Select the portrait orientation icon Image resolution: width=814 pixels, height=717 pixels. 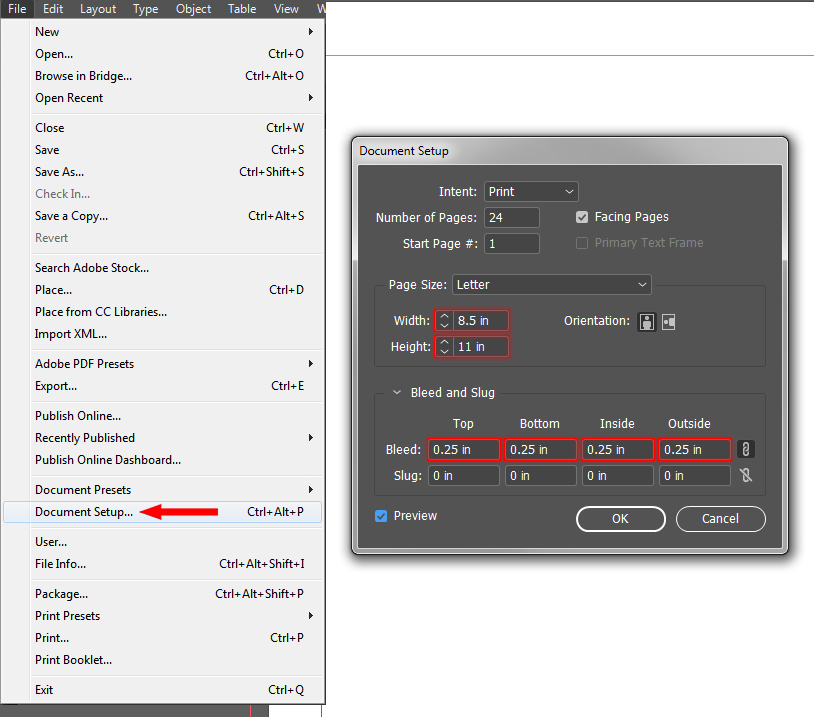[646, 321]
